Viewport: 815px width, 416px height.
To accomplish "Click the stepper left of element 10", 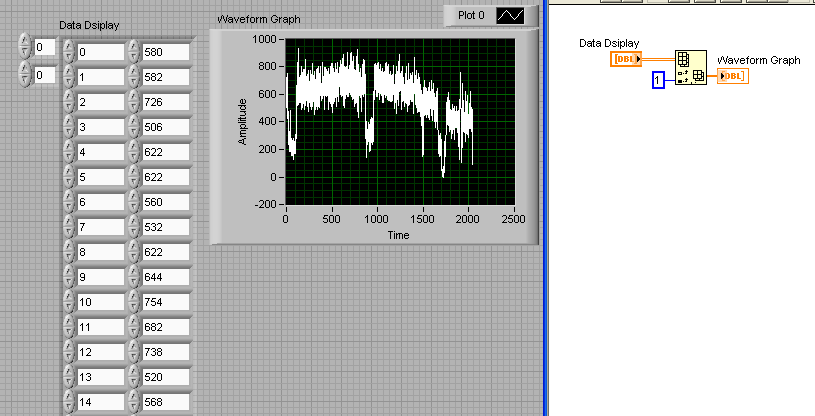I will coord(69,301).
